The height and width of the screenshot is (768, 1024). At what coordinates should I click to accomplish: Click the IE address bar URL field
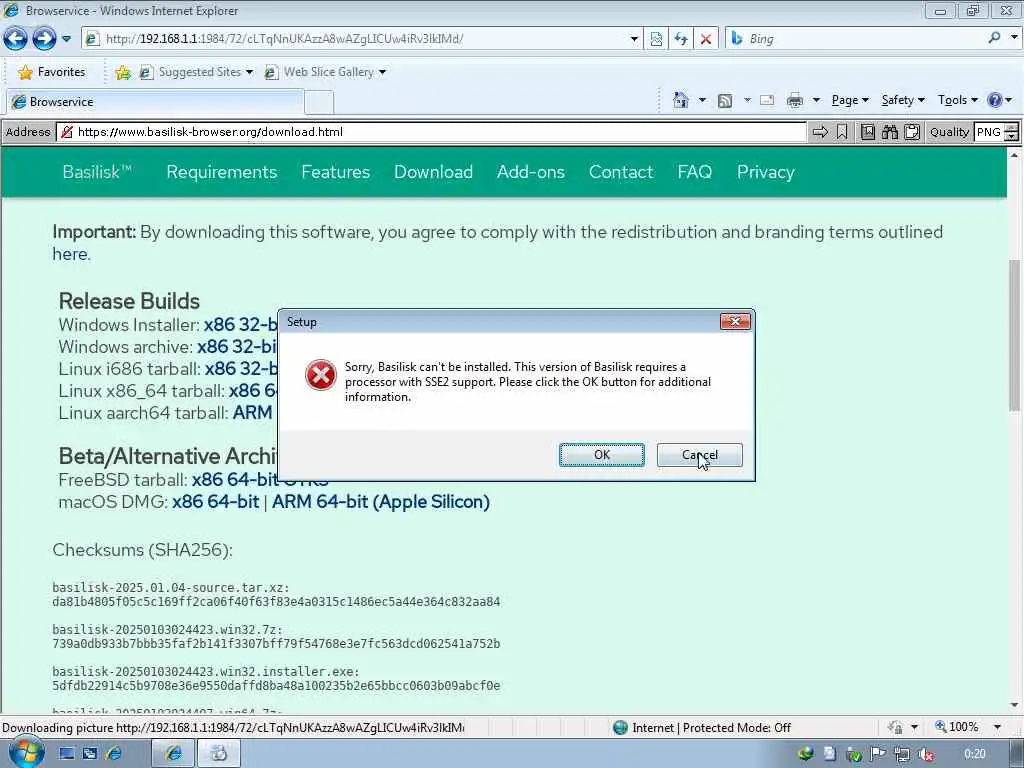point(356,39)
